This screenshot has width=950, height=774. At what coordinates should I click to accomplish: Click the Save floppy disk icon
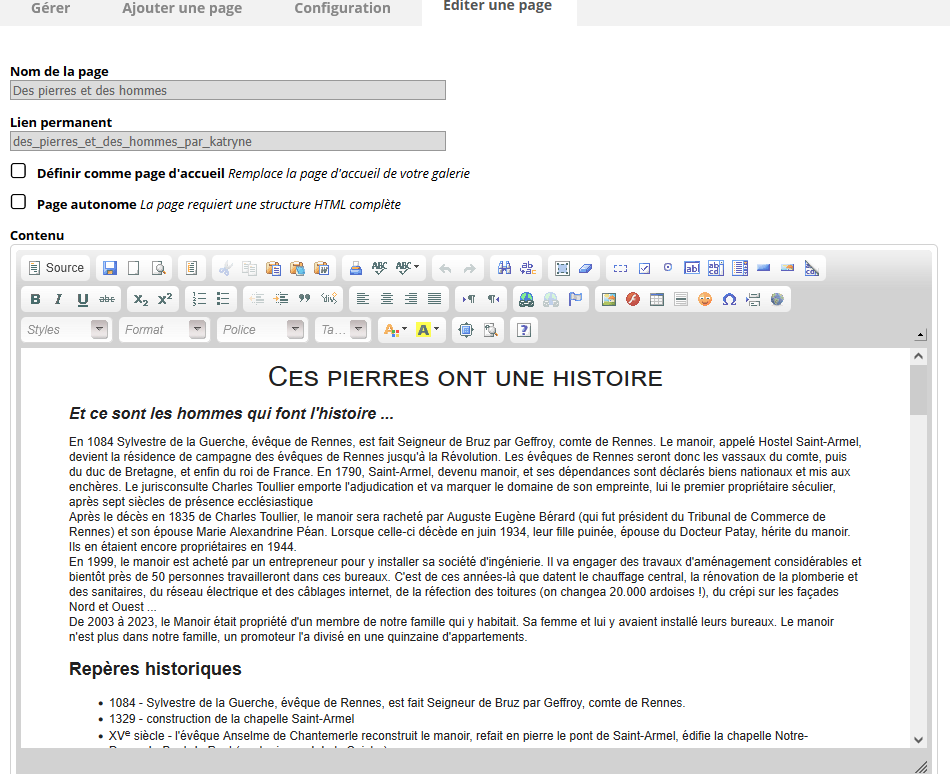(110, 268)
